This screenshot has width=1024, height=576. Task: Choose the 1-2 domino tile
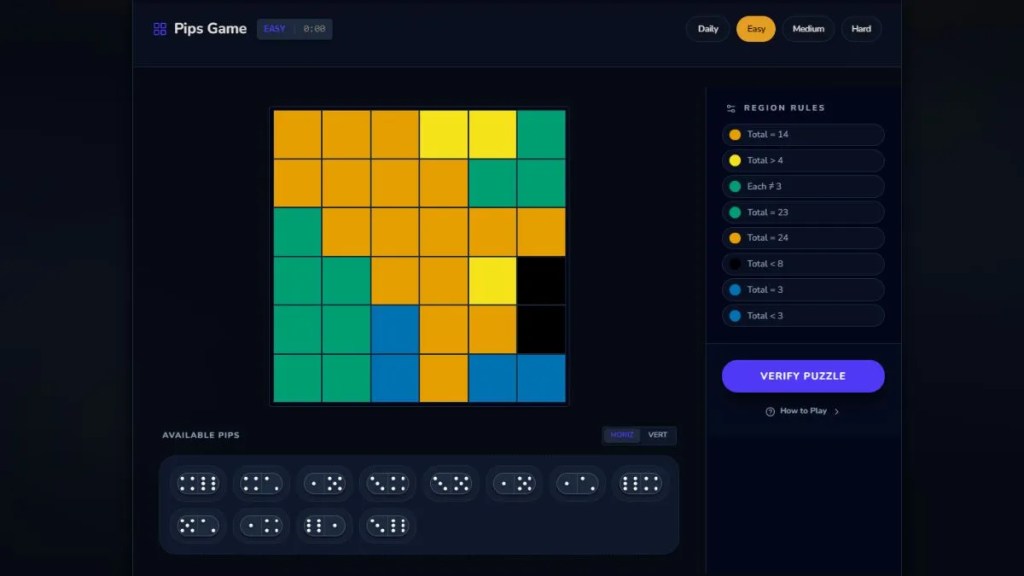coord(577,484)
